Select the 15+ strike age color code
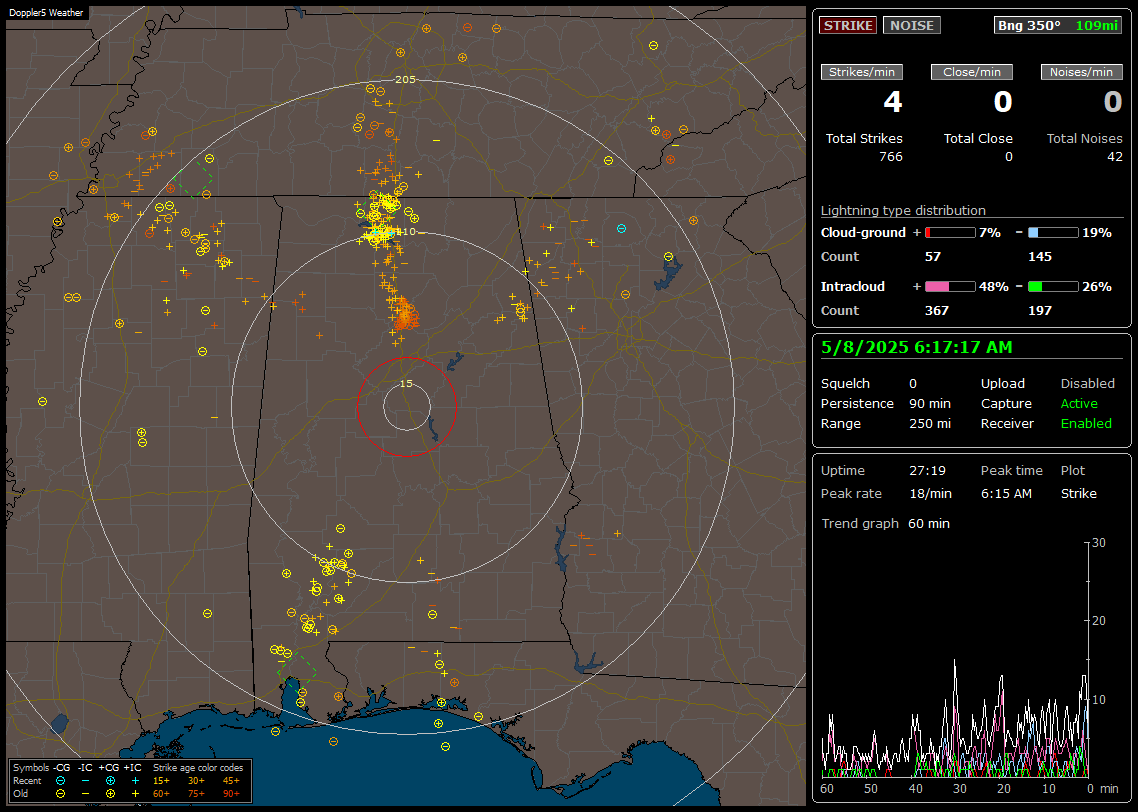The width and height of the screenshot is (1138, 812). [161, 781]
